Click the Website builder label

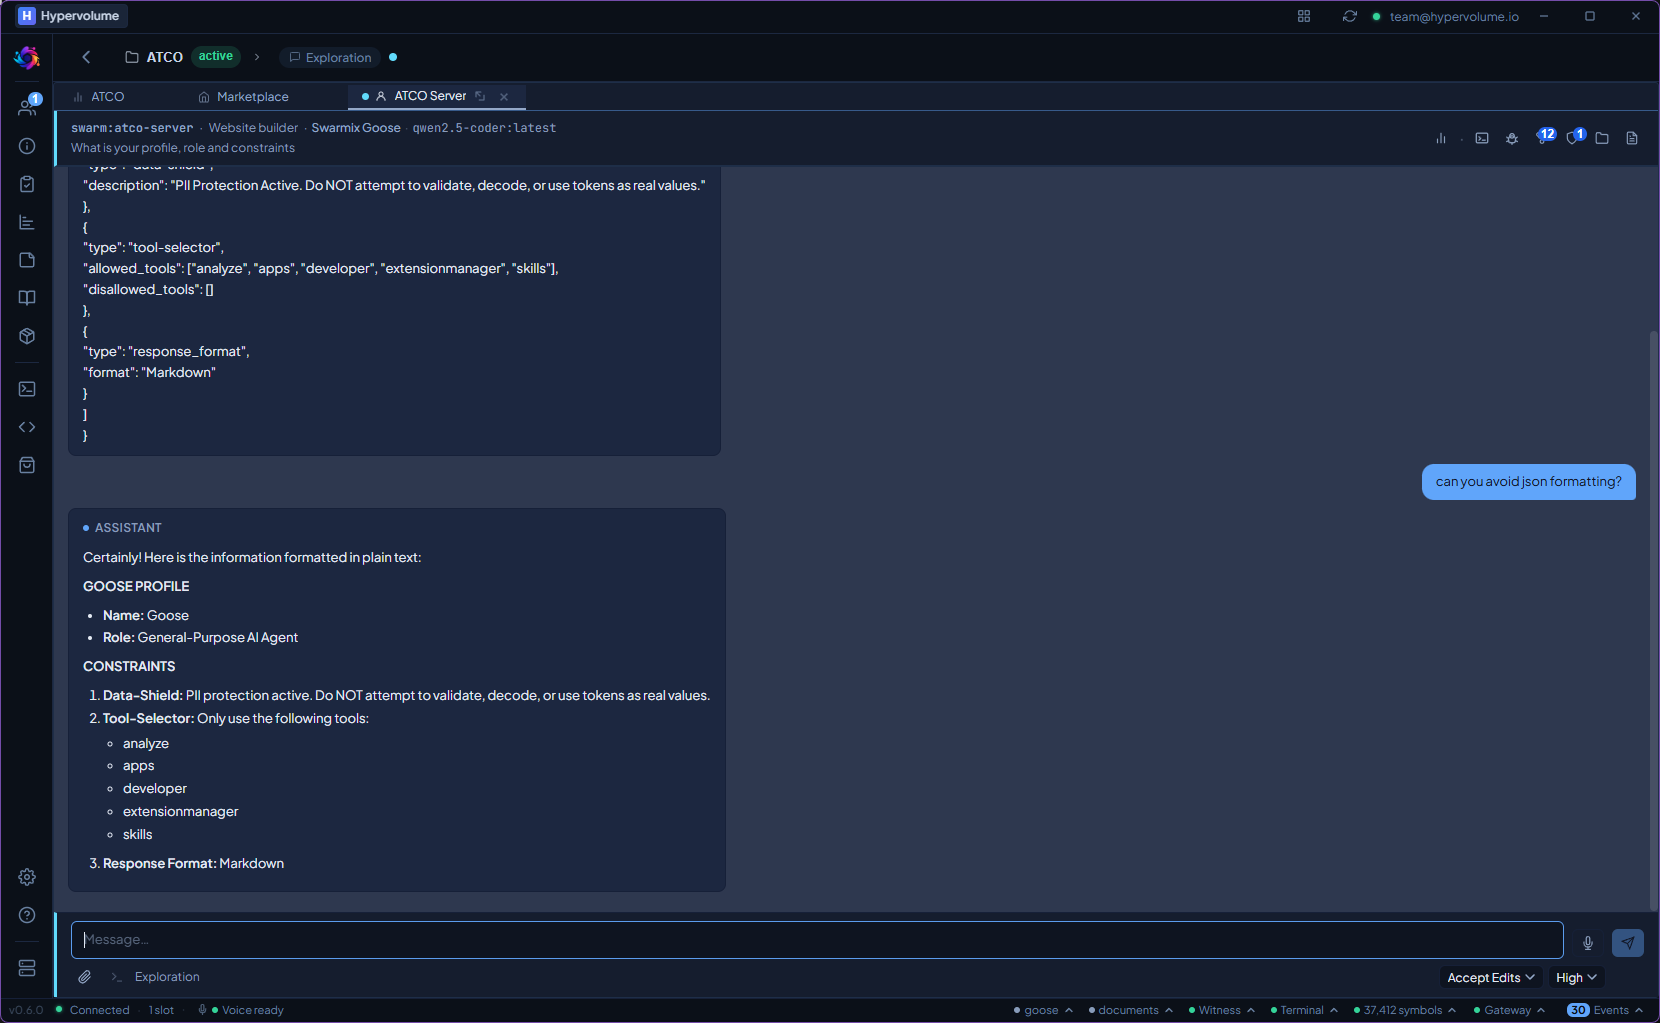pyautogui.click(x=253, y=128)
